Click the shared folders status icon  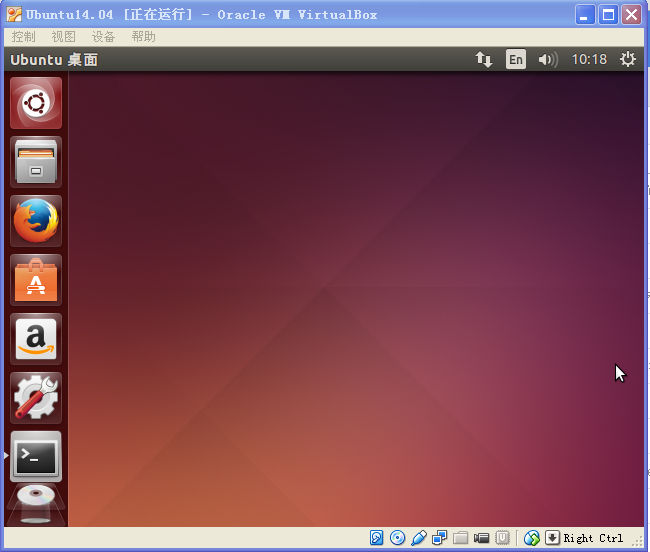coord(461,538)
